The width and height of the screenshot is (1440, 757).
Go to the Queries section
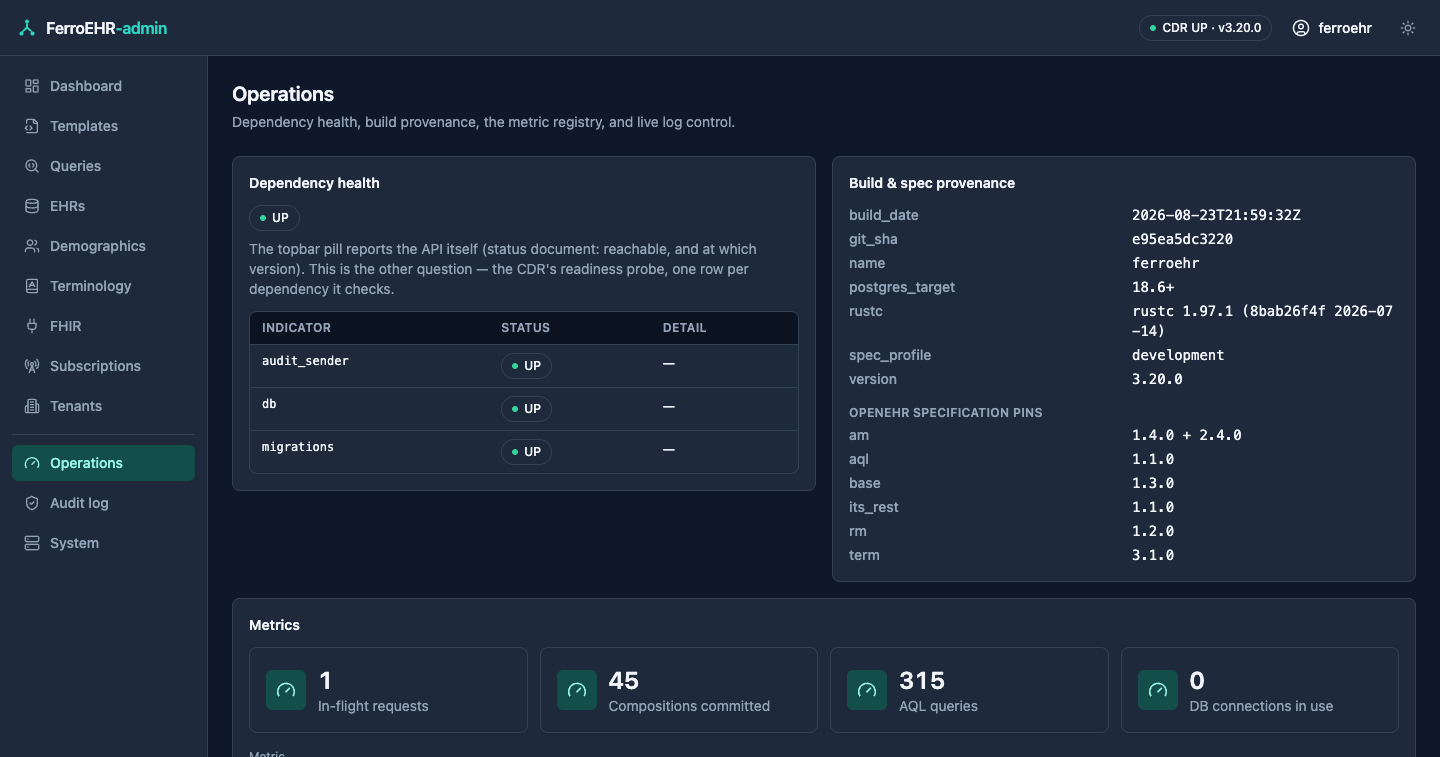[103, 166]
